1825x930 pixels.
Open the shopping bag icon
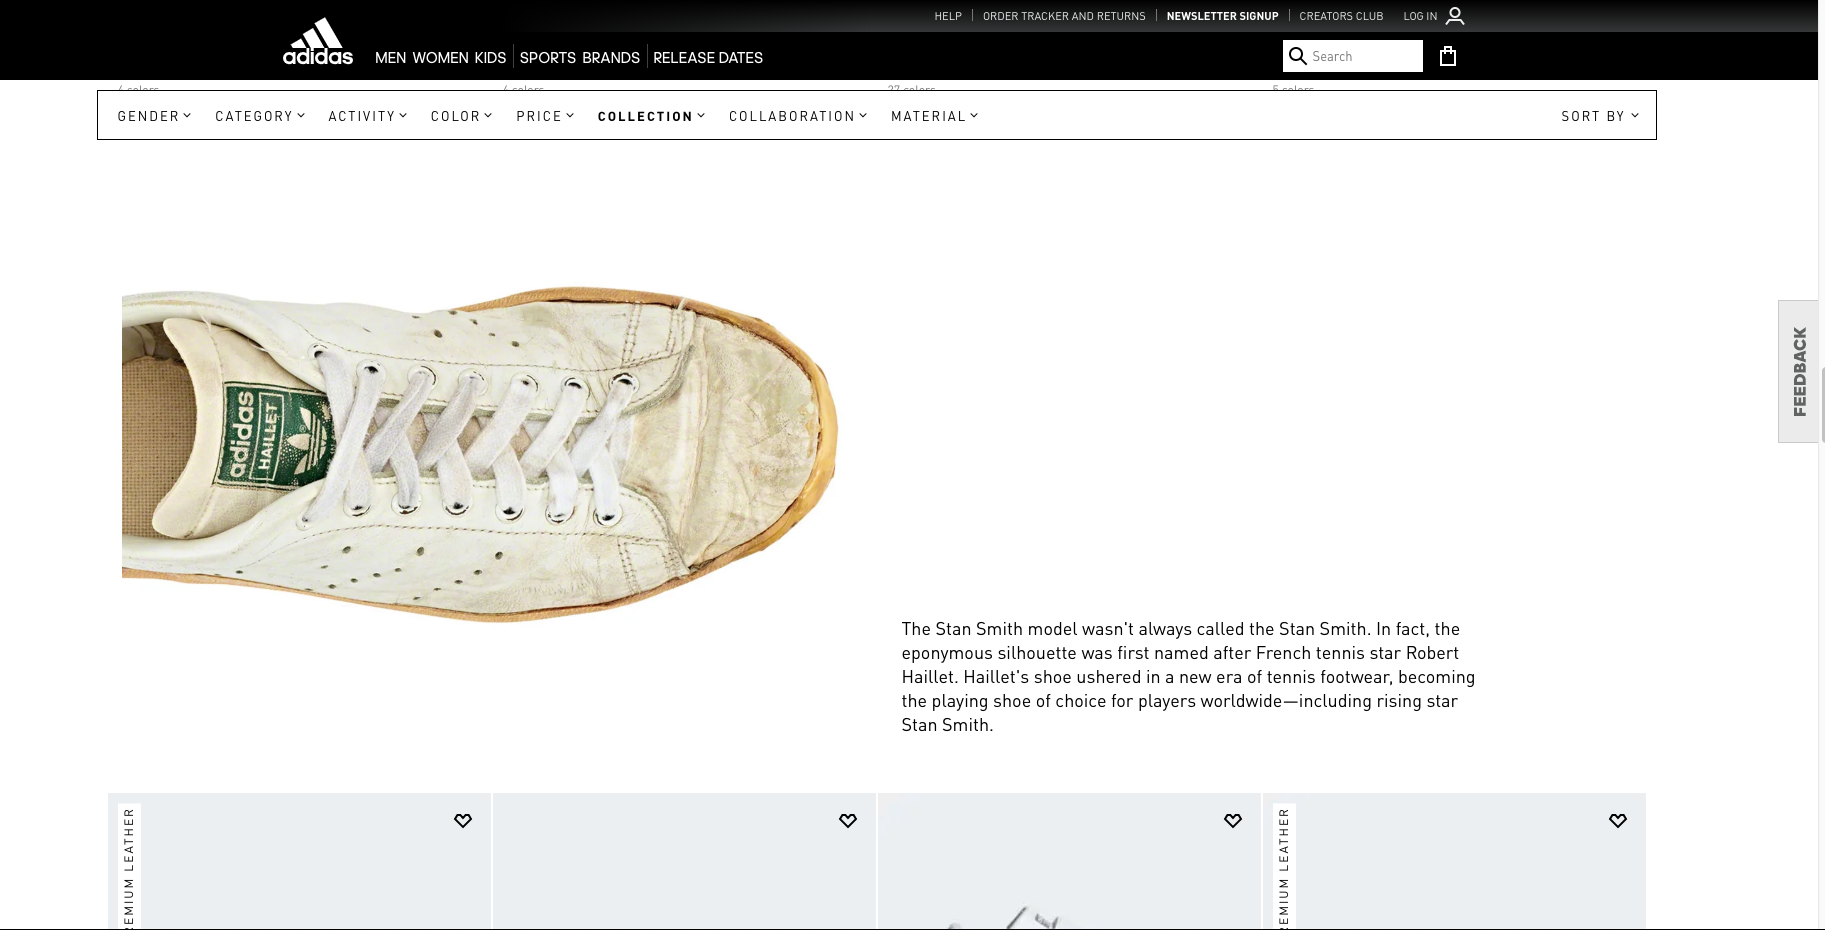coord(1447,56)
